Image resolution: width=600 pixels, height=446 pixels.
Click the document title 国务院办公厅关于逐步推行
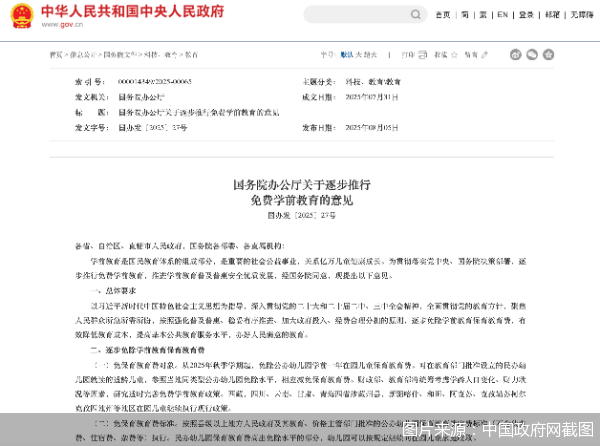300,184
